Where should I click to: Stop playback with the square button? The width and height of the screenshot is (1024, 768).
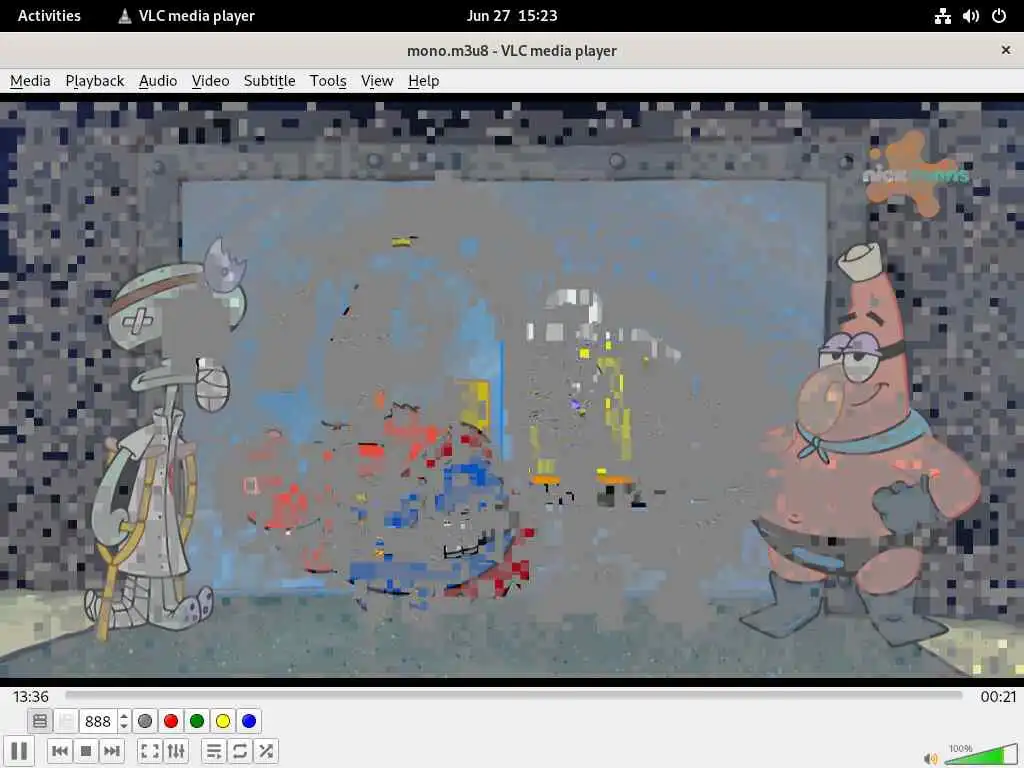[x=86, y=751]
